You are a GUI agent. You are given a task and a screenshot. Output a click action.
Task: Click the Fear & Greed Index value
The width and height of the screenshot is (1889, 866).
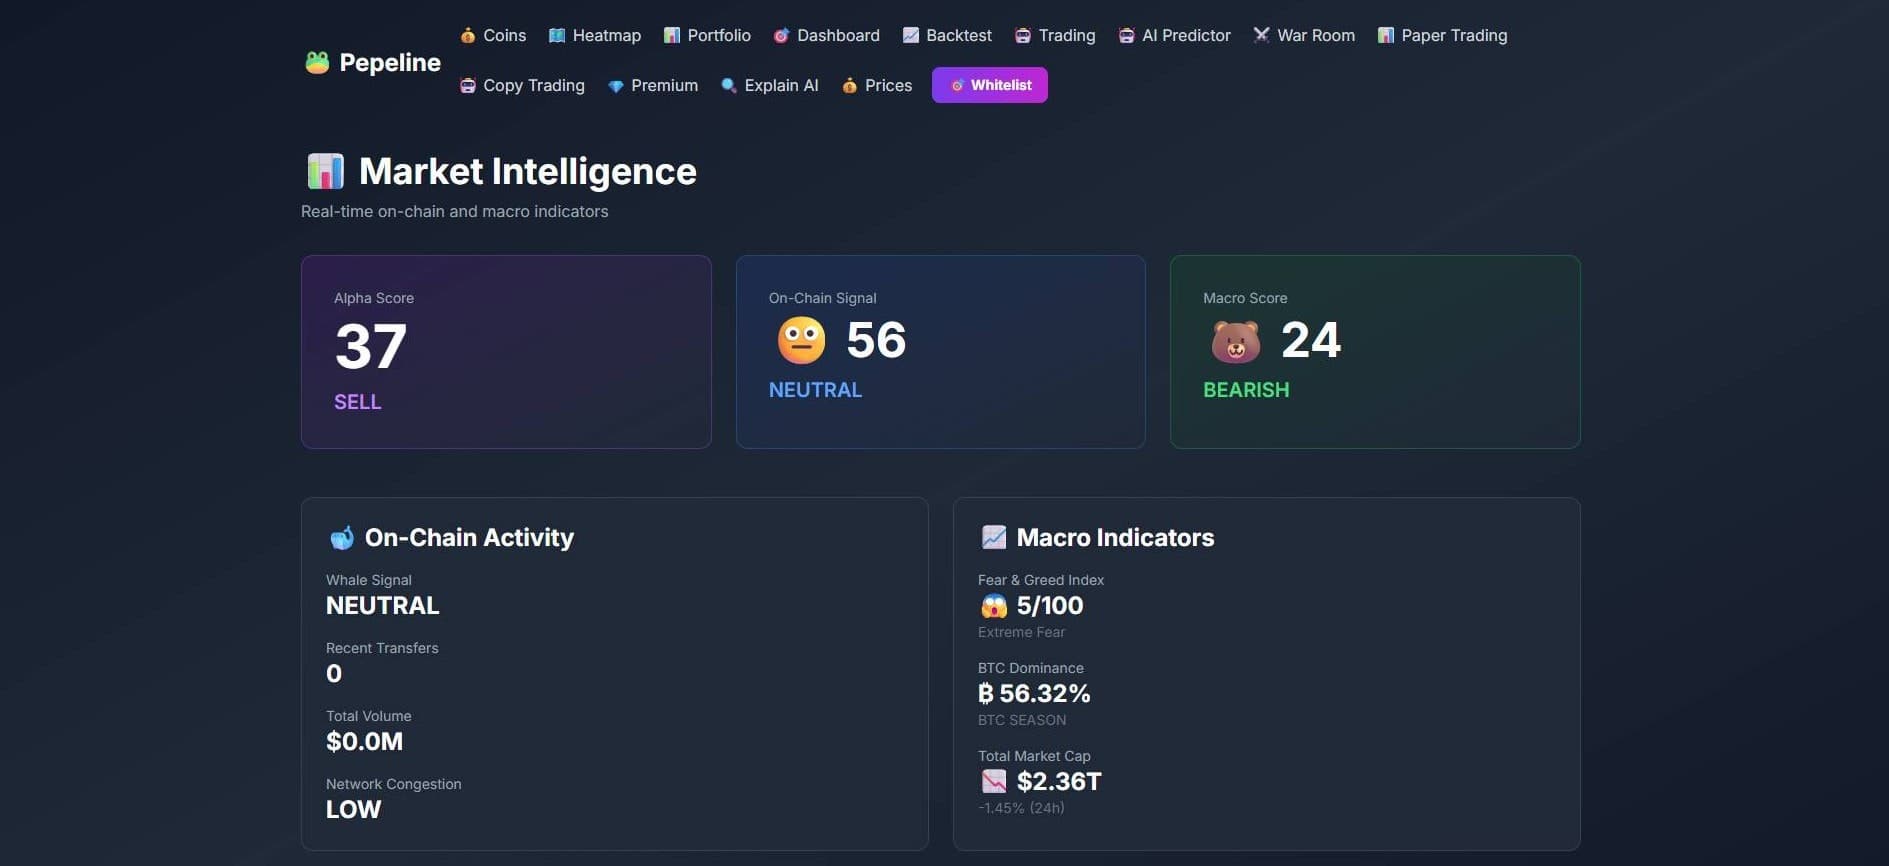click(1049, 605)
